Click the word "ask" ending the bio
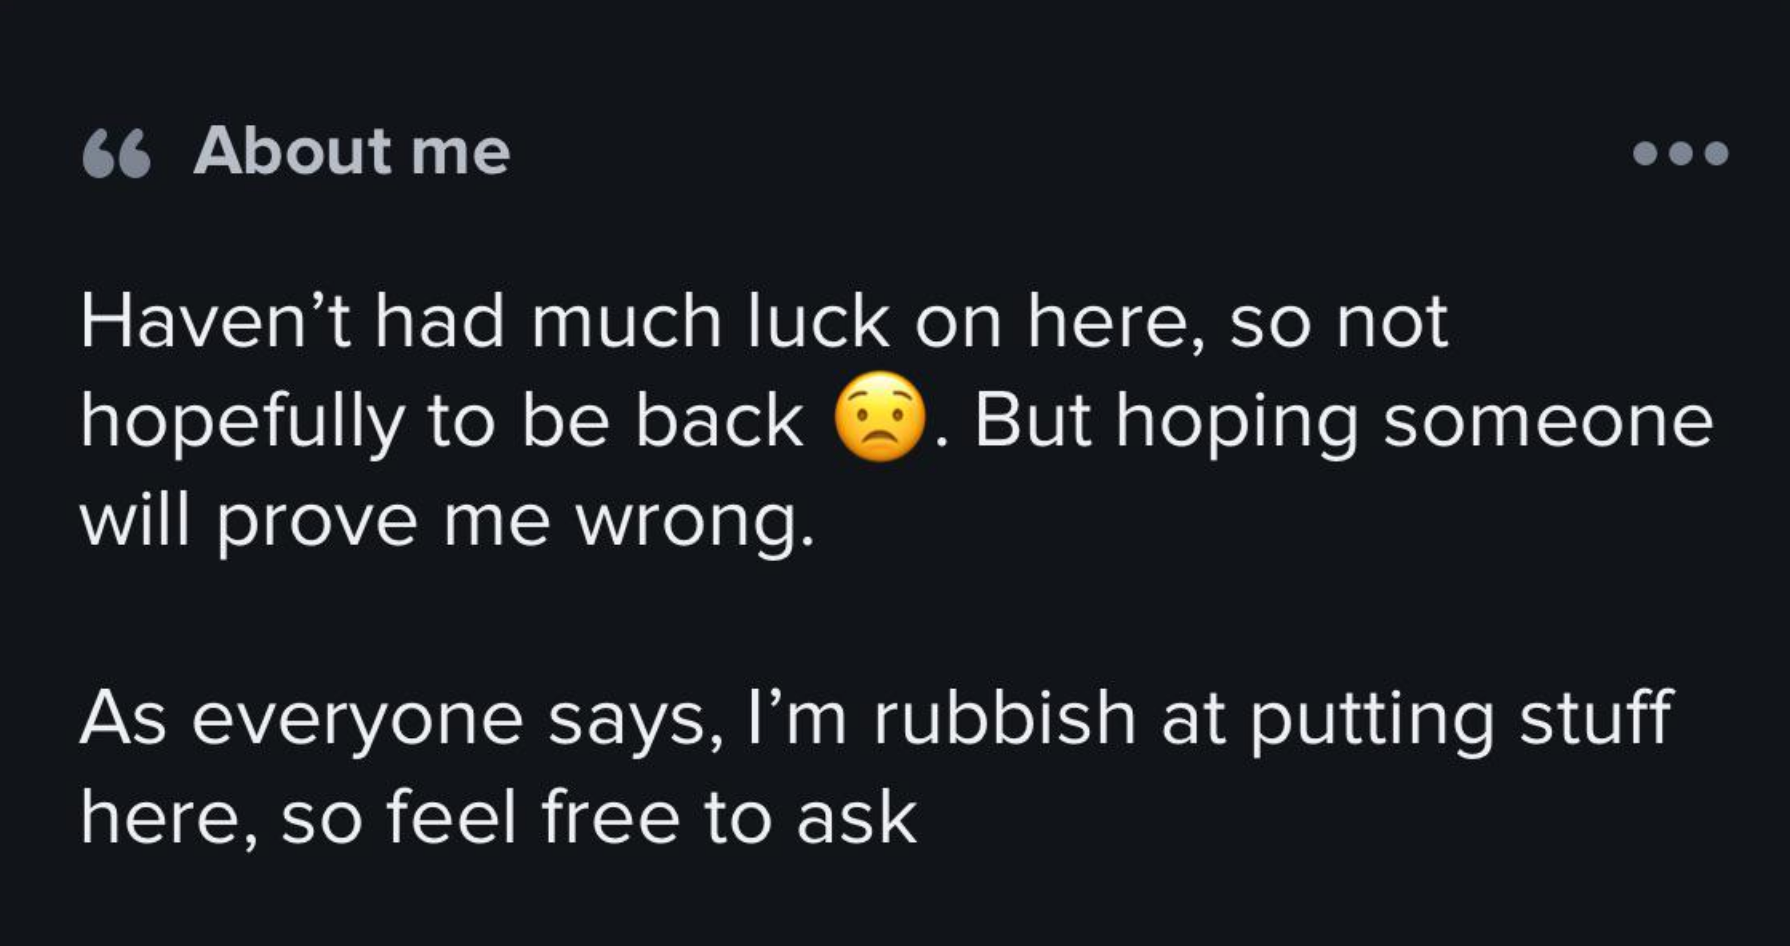The image size is (1790, 946). [856, 817]
